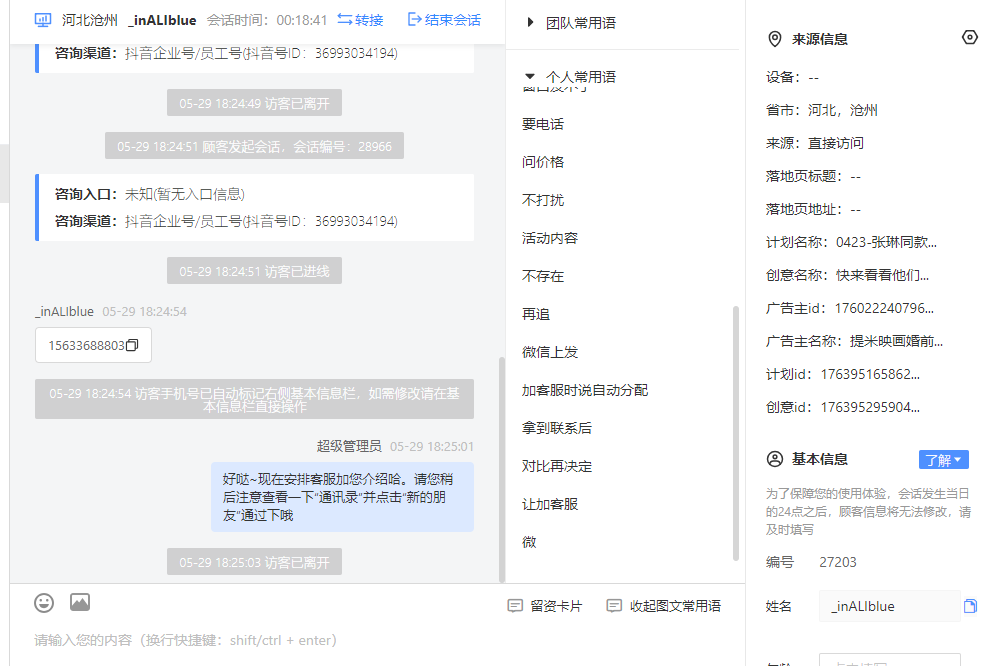
Task: Select the 拿到联系后 quick phrase
Action: pos(556,428)
